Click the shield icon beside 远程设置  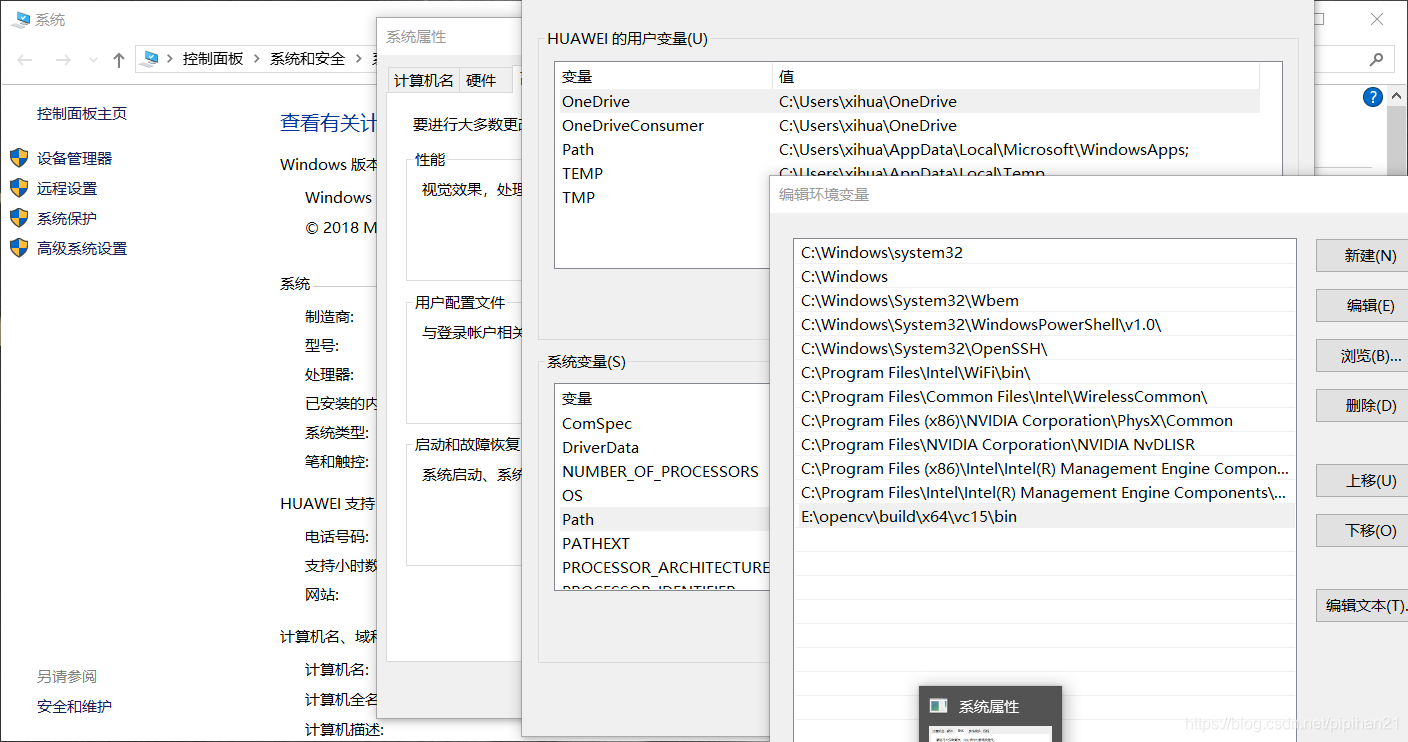[x=19, y=188]
